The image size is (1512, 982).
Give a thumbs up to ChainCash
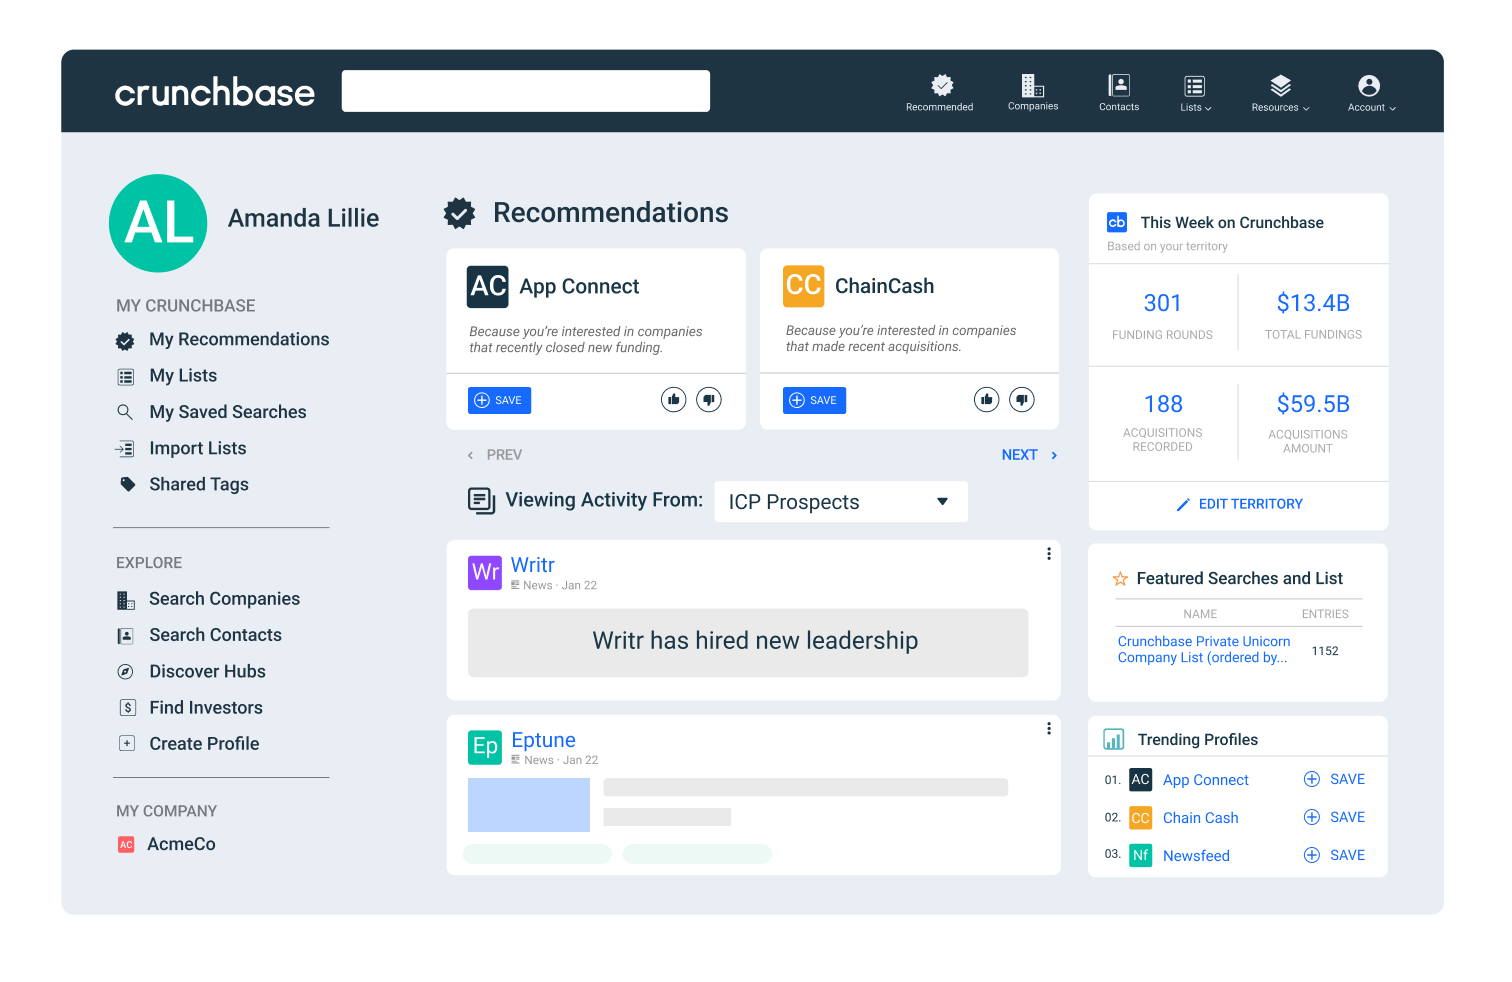(987, 399)
